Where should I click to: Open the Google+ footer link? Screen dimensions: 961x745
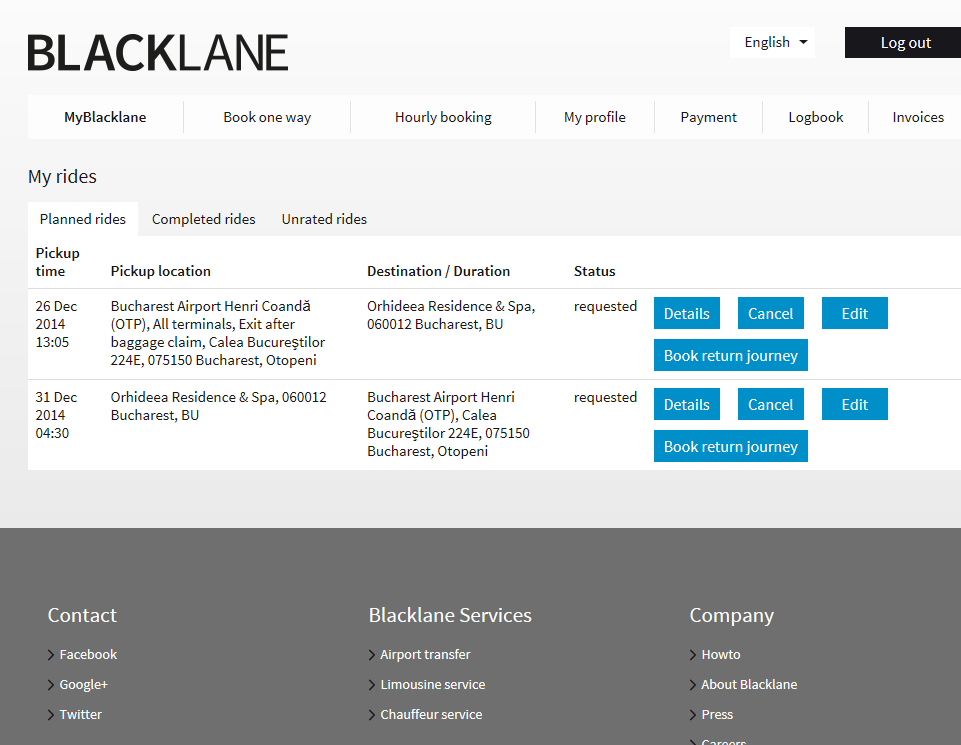coord(83,684)
